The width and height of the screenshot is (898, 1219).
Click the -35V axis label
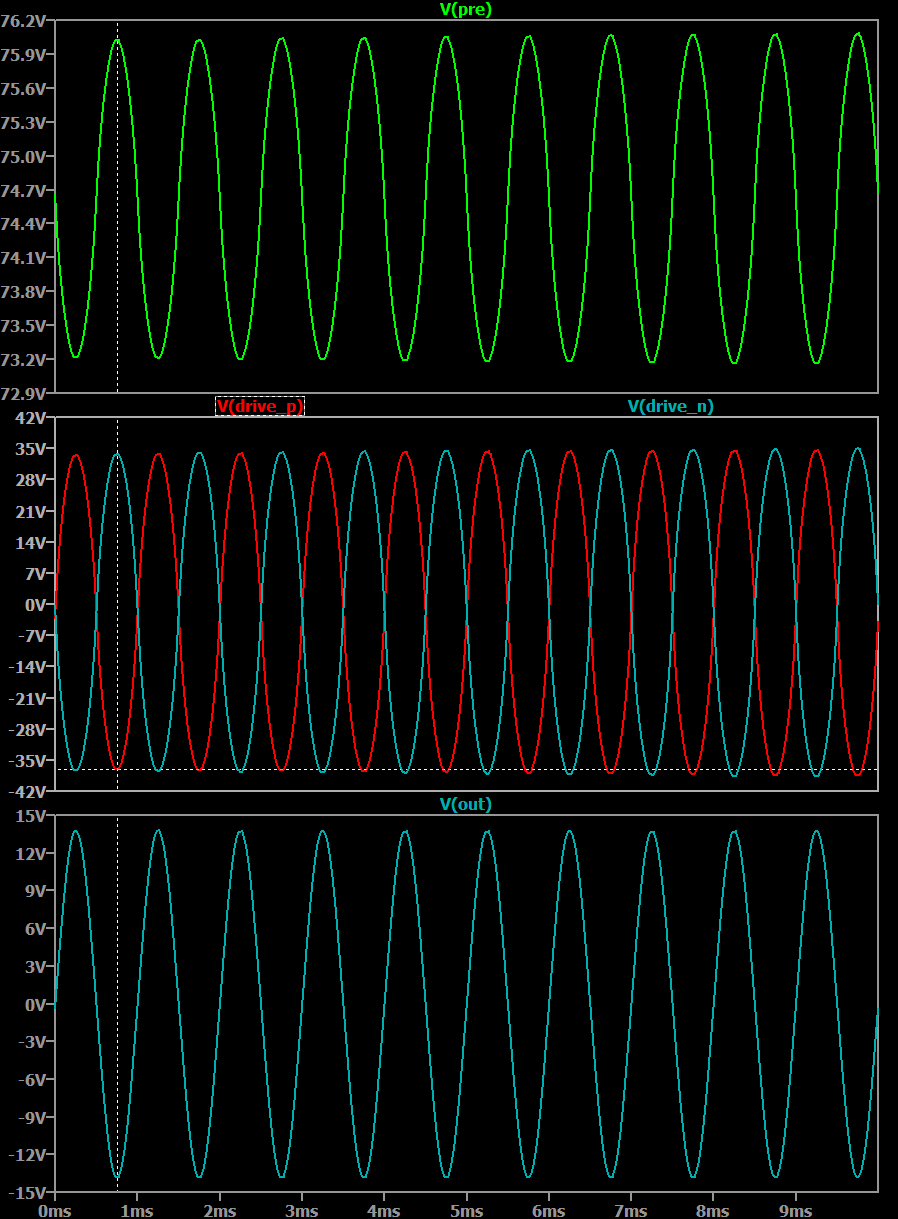coord(28,761)
